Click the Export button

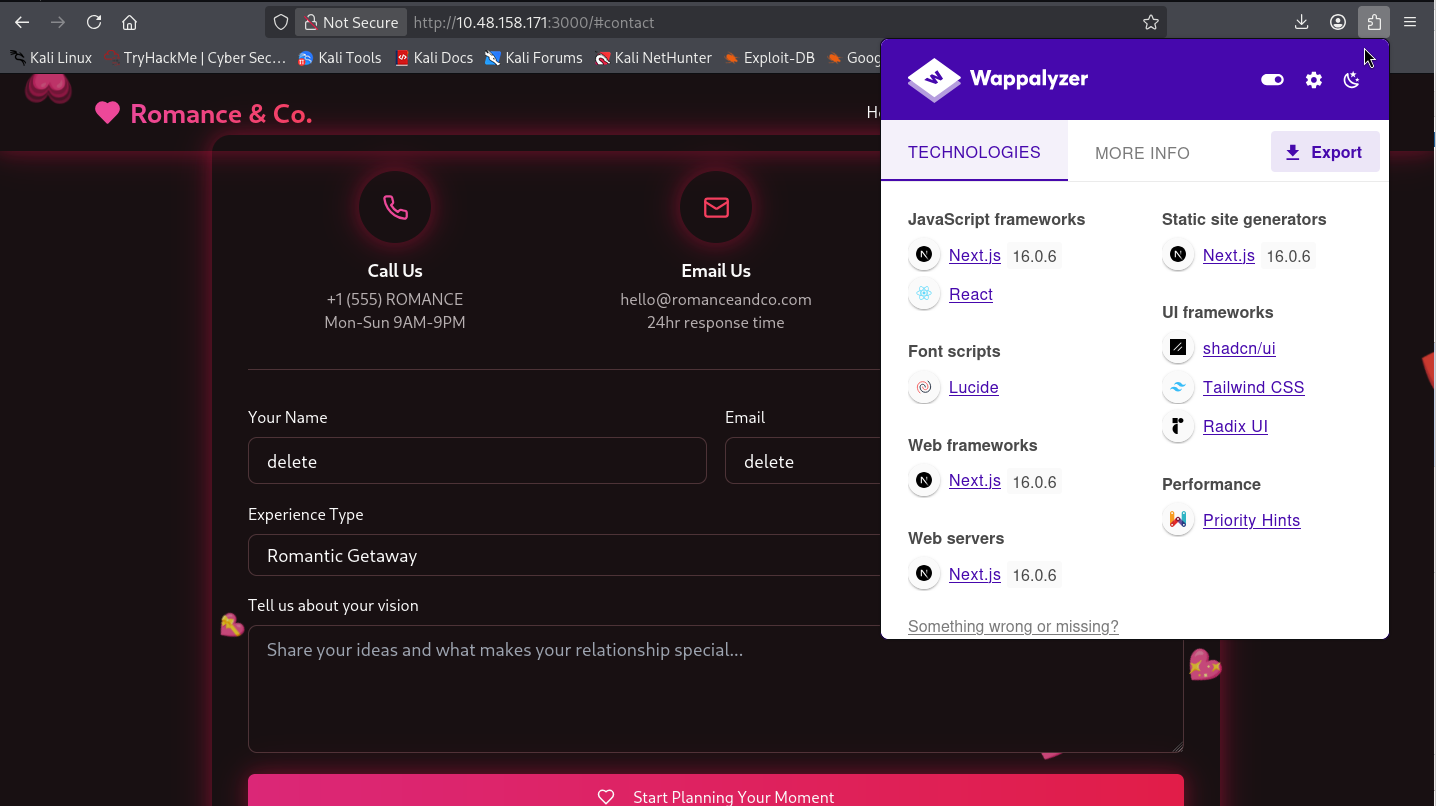click(x=1324, y=152)
